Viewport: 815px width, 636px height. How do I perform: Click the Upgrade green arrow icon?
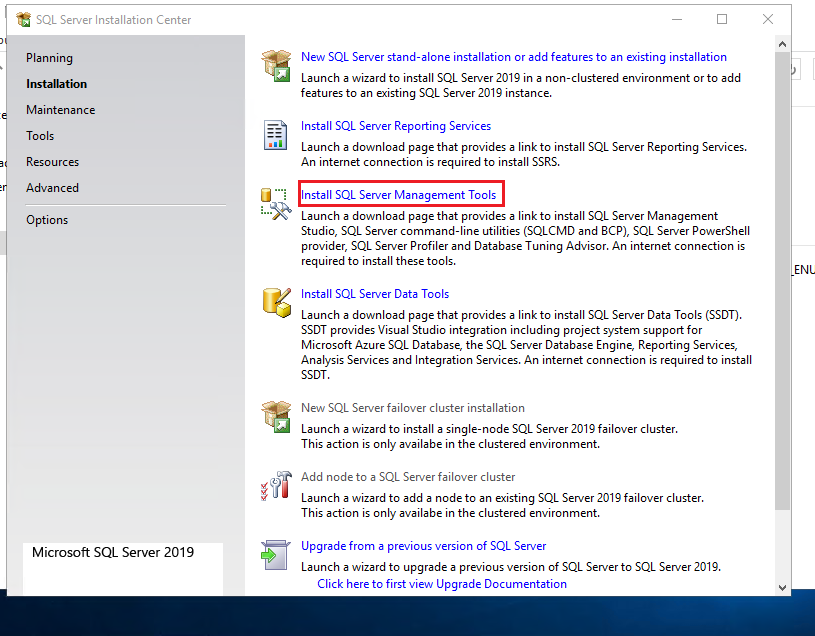(275, 555)
